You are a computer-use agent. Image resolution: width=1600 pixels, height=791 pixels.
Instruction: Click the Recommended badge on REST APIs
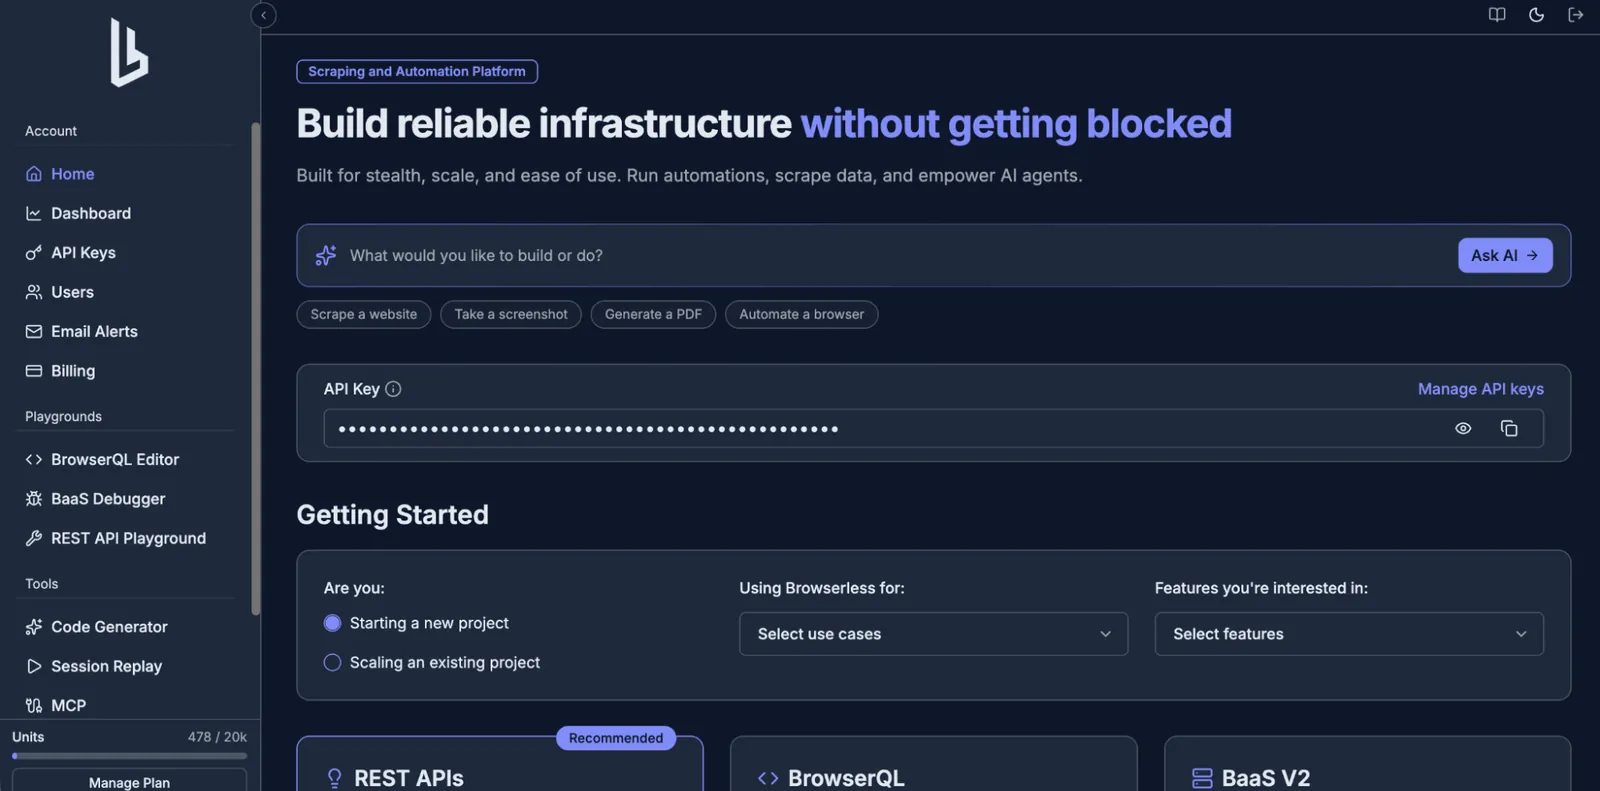(x=616, y=738)
